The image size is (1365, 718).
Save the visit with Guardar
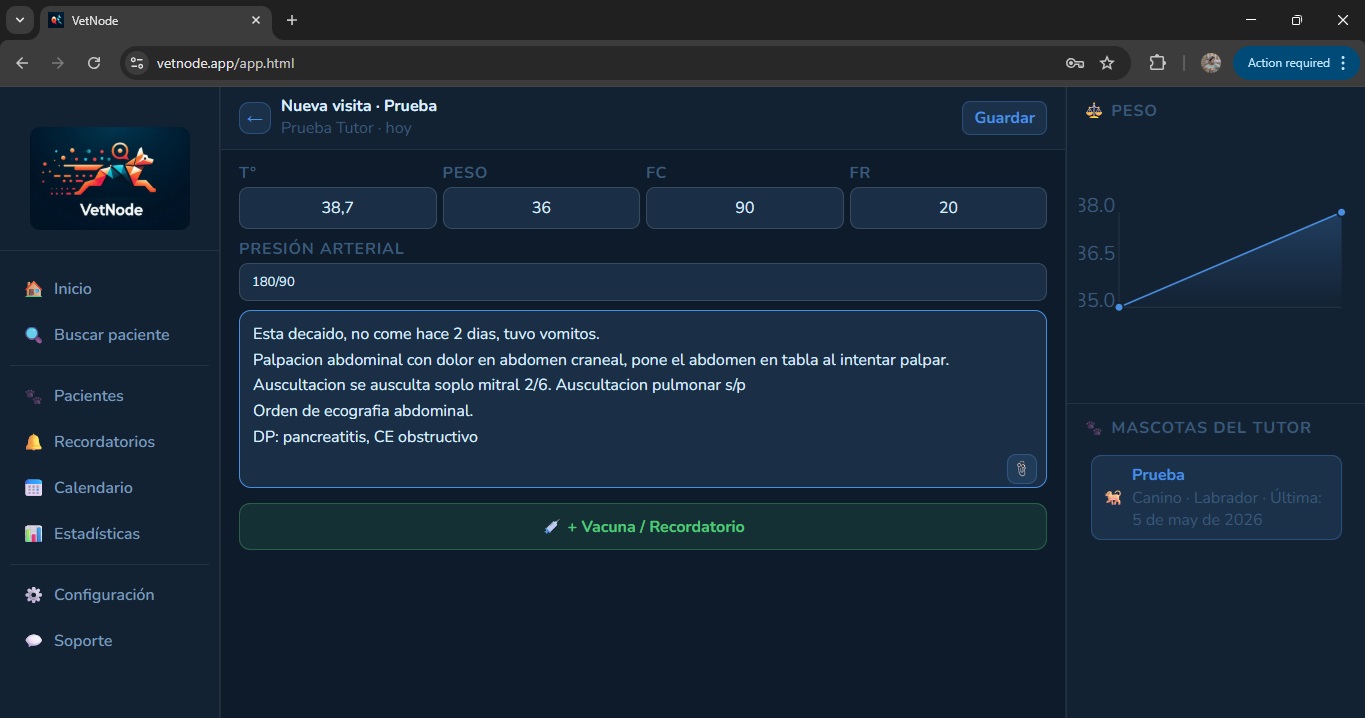(1004, 118)
